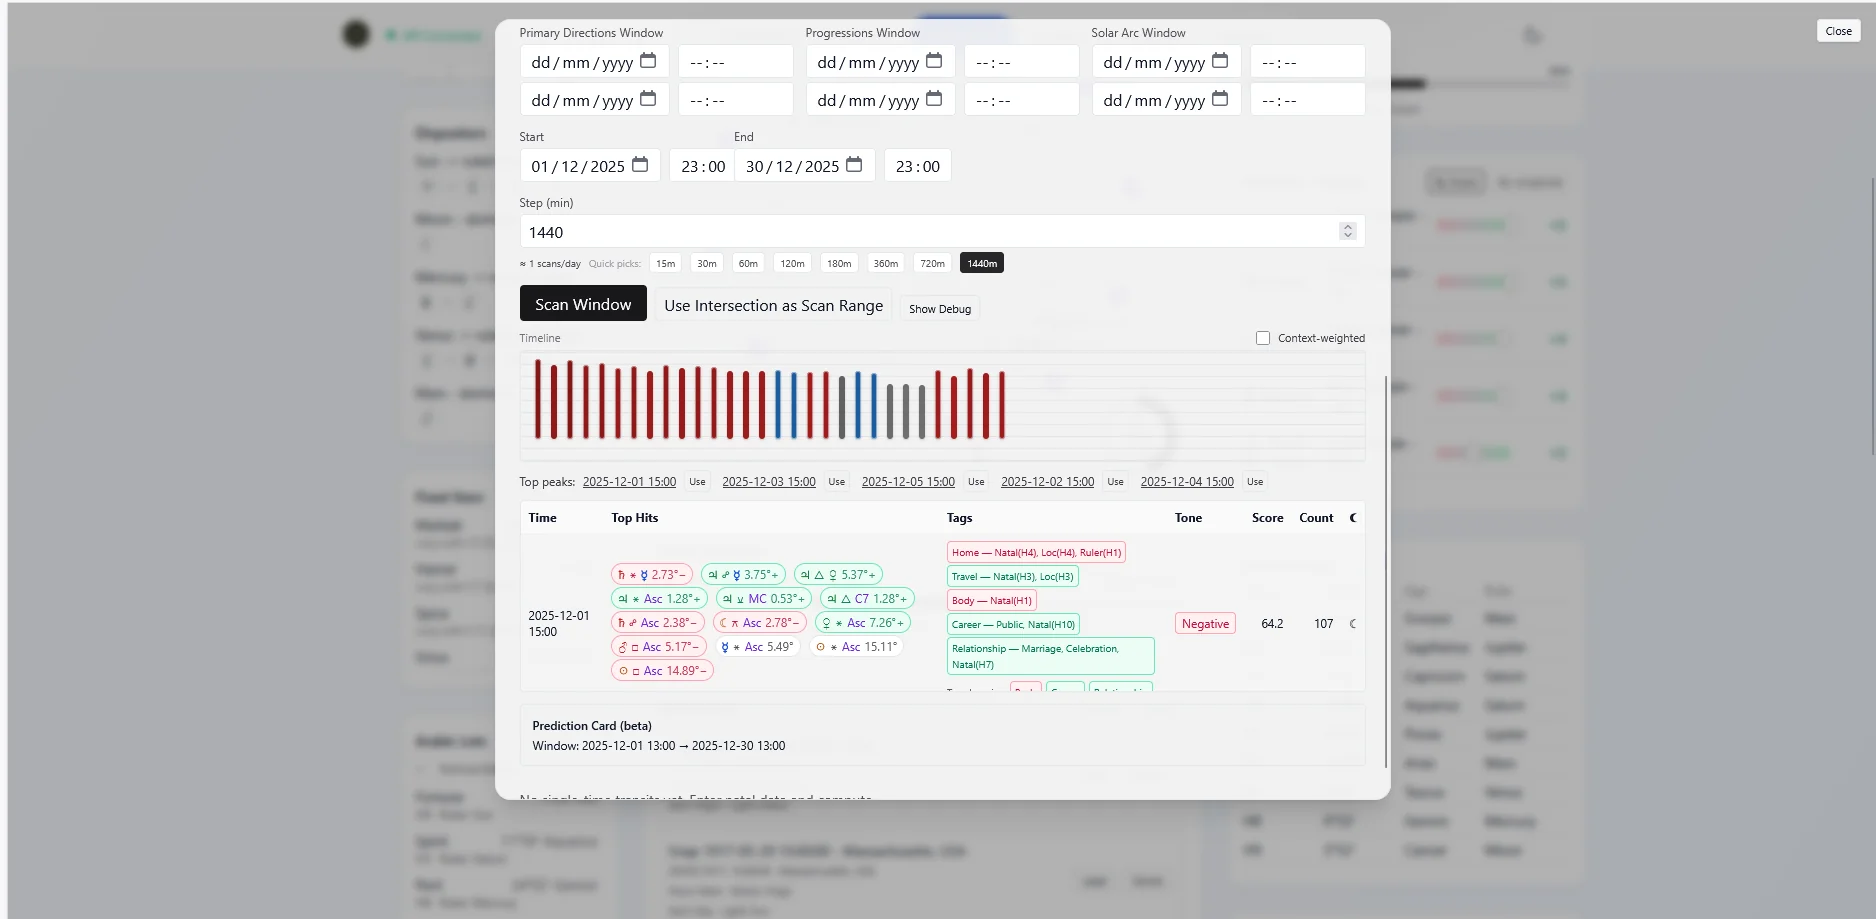Open the calendar for the Start date 01/12/2025
Image resolution: width=1876 pixels, height=919 pixels.
pyautogui.click(x=640, y=164)
